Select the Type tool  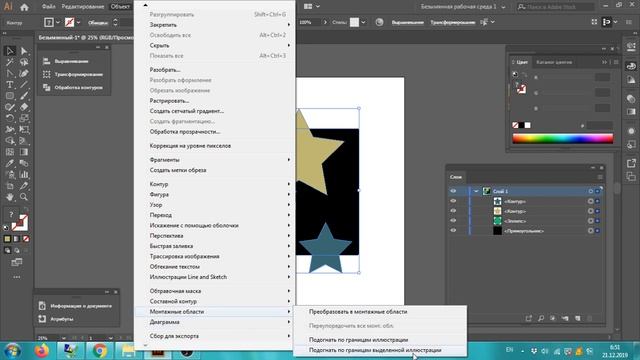(x=10, y=84)
